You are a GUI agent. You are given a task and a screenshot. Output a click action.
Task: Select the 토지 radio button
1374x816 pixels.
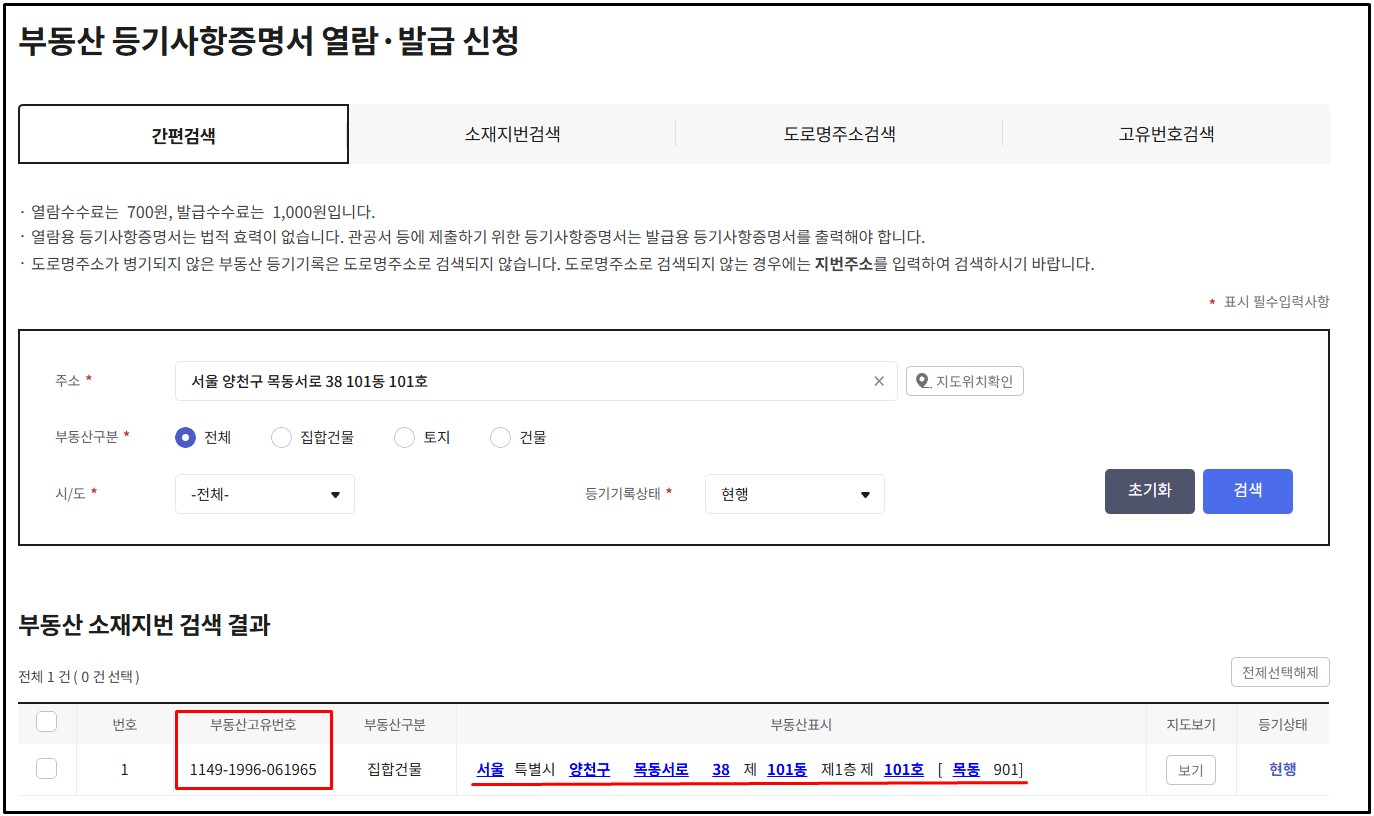click(x=404, y=437)
